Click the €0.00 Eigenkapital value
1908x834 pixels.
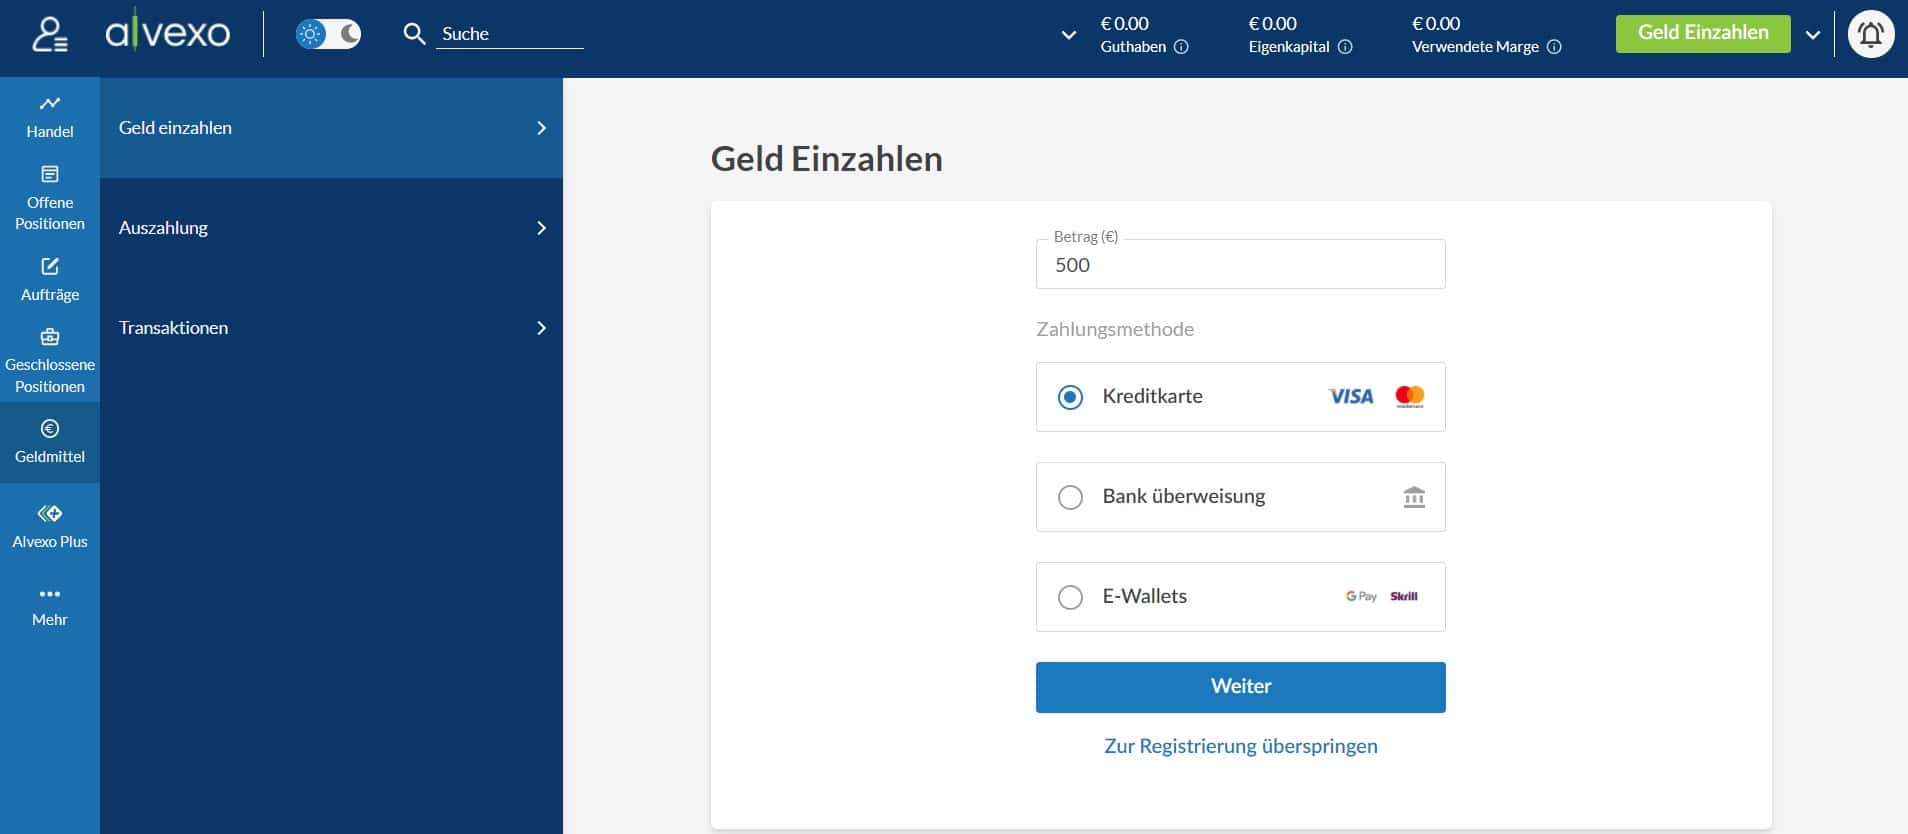tap(1273, 23)
